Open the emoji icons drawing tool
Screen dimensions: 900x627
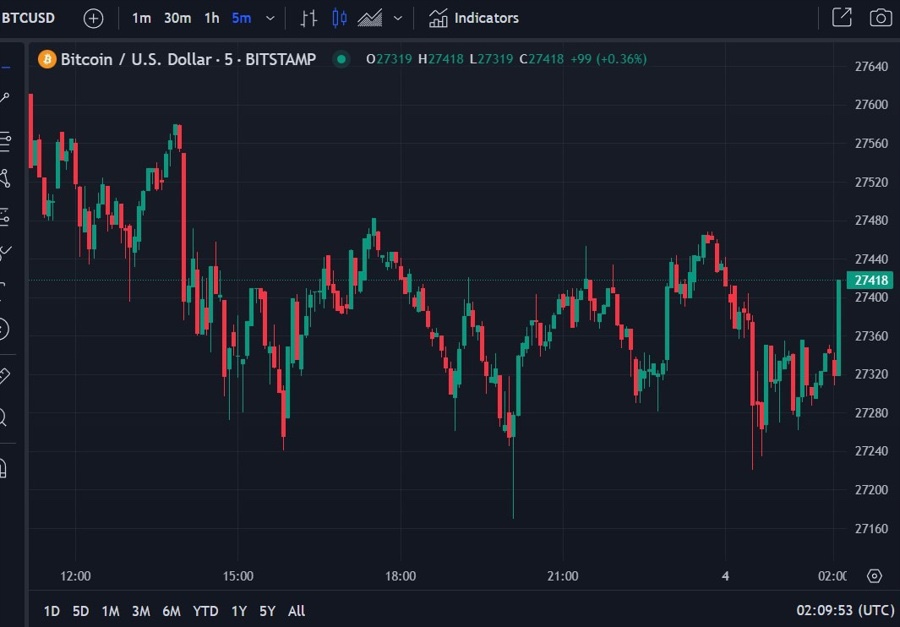click(x=4, y=328)
